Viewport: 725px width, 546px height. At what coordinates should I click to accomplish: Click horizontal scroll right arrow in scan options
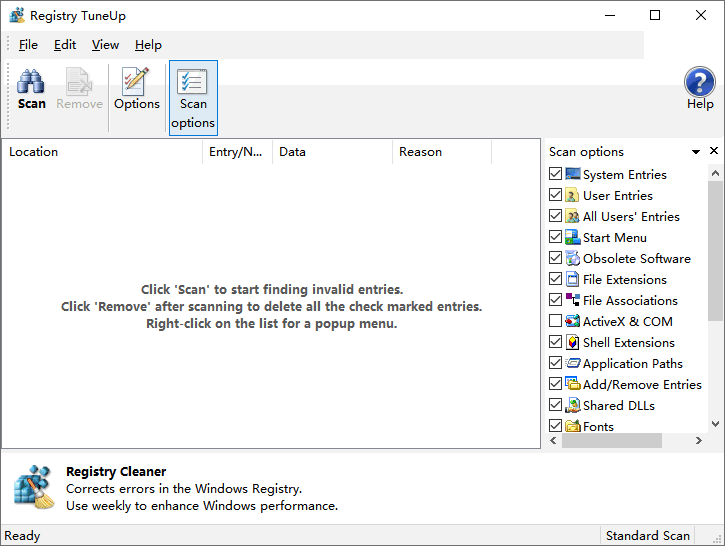[699, 441]
